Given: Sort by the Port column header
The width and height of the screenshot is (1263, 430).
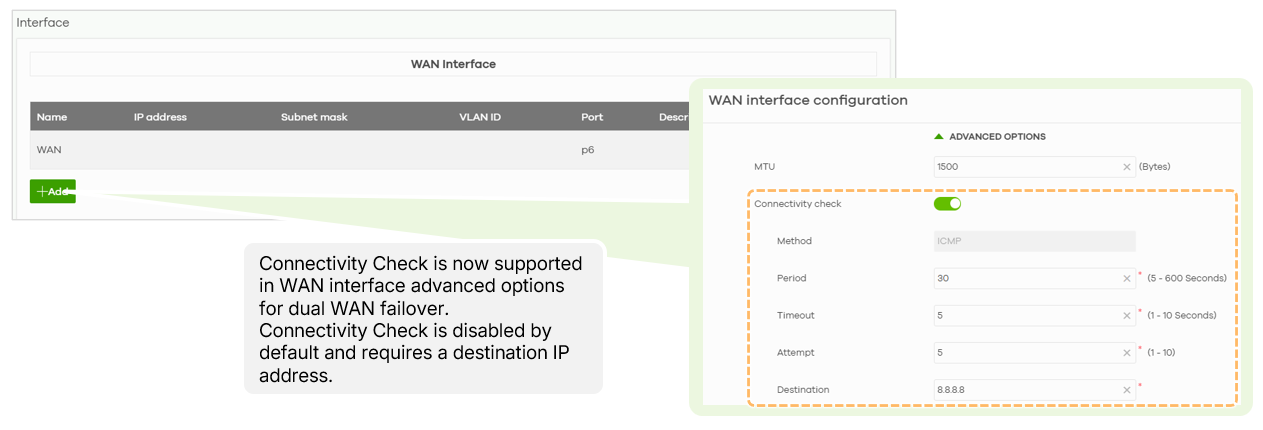Looking at the screenshot, I should (592, 117).
